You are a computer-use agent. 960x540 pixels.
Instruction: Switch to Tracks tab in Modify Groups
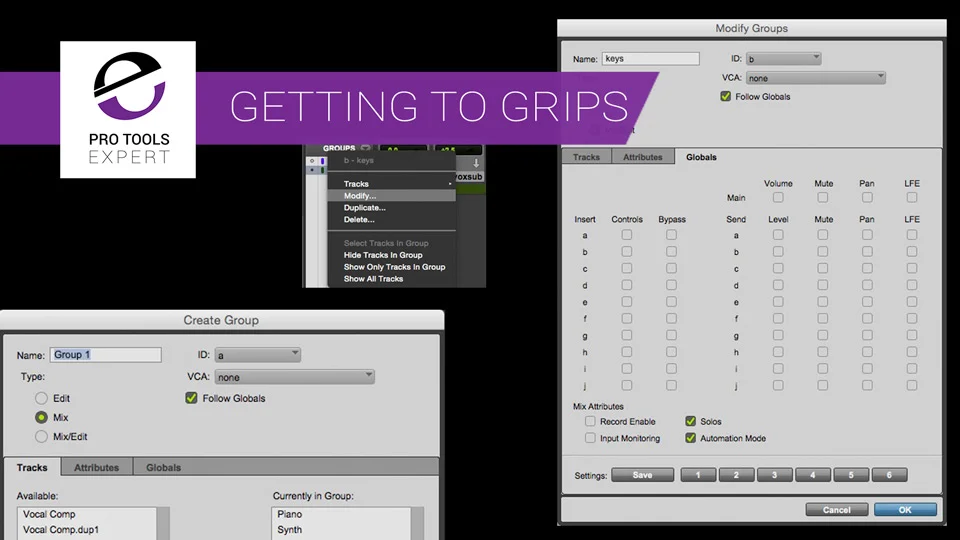click(587, 157)
